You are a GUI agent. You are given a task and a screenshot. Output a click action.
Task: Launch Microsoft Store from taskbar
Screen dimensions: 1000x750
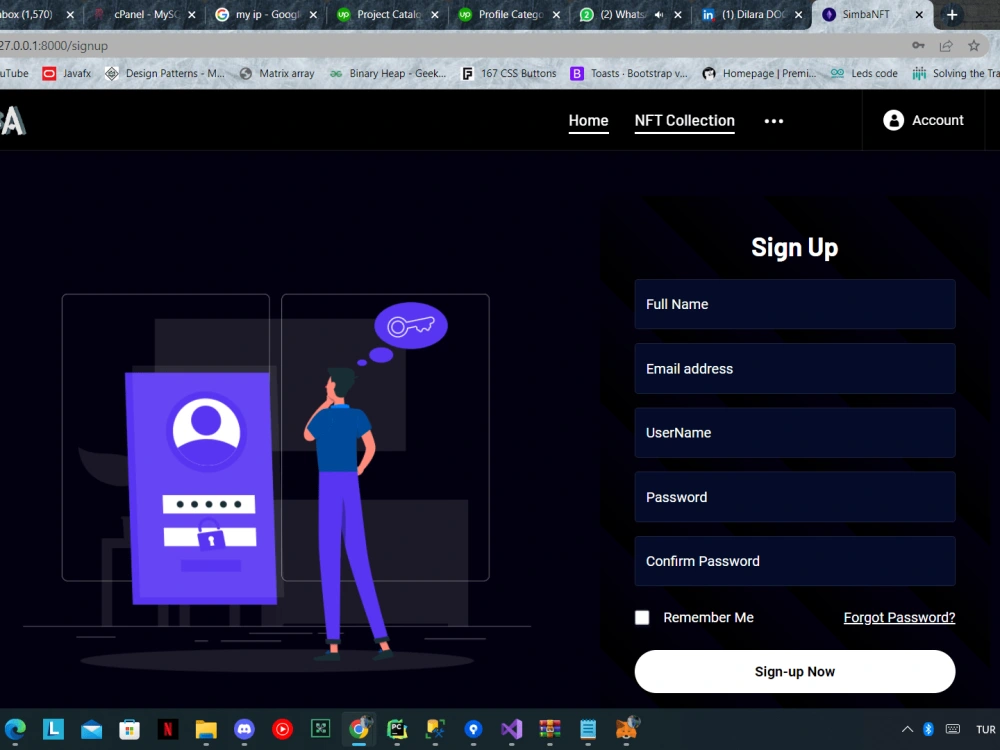(x=129, y=728)
